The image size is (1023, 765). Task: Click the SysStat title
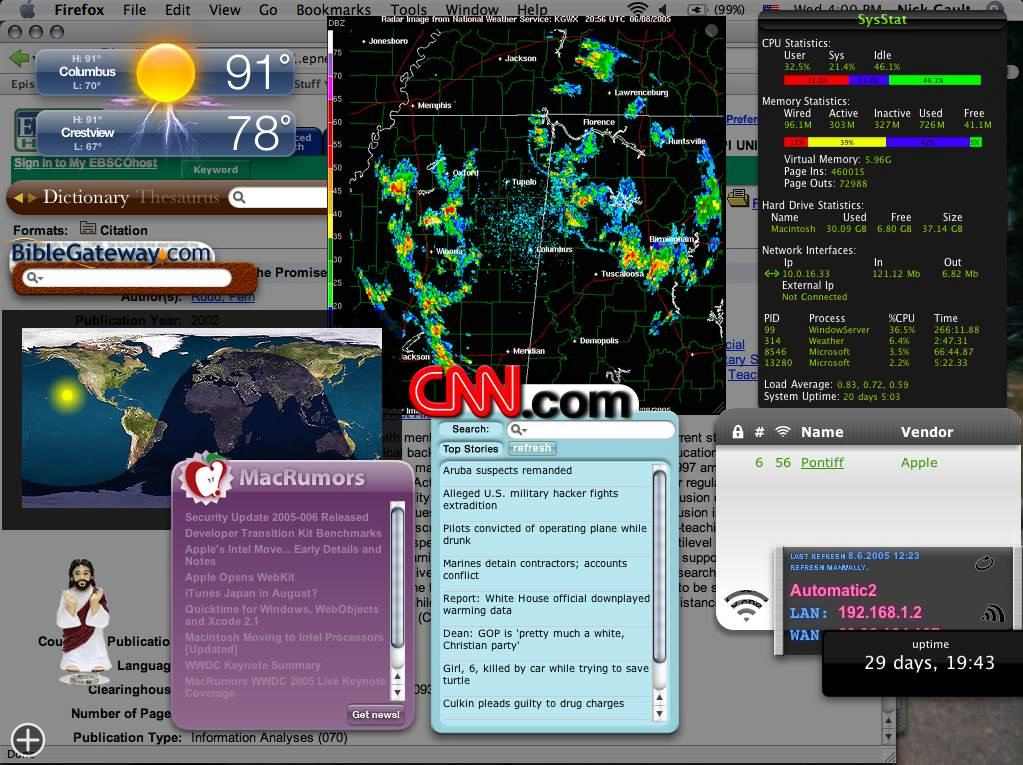[881, 20]
